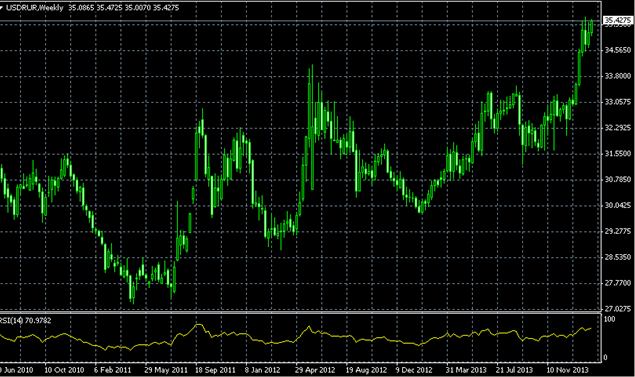
Task: Click the 10 Oct 2010 date marker
Action: tap(64, 370)
